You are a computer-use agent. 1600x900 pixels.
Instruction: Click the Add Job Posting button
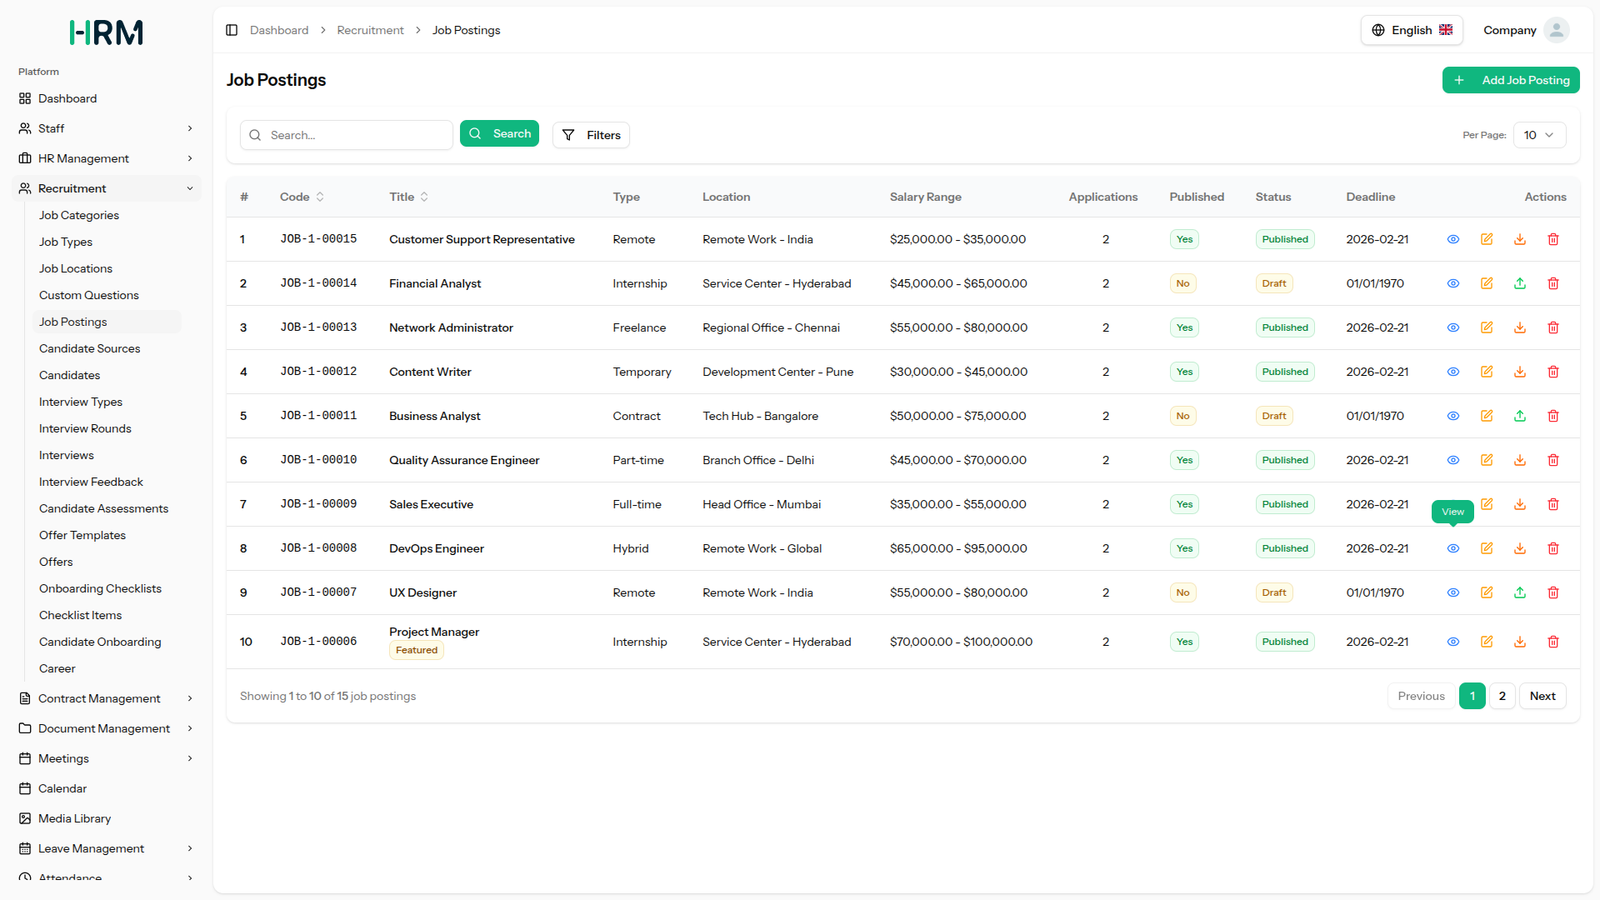[x=1510, y=80]
